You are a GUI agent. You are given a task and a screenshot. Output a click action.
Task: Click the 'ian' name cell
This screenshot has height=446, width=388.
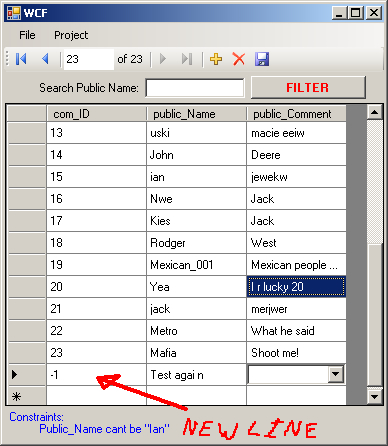coord(196,177)
